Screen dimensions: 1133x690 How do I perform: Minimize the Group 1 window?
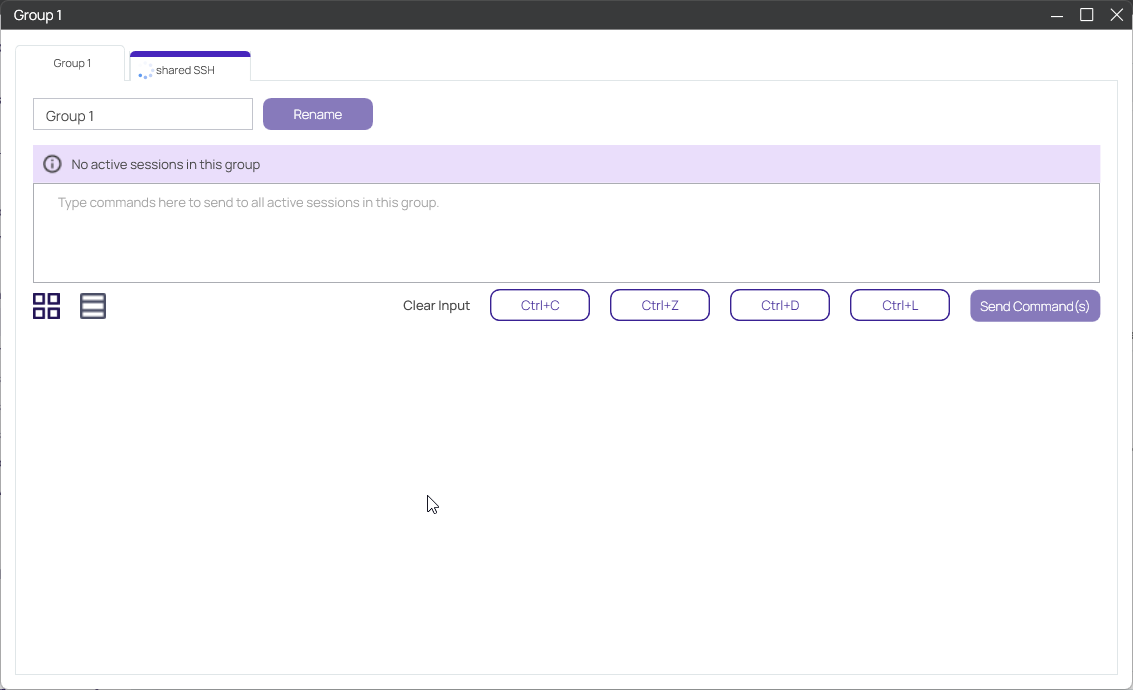tap(1056, 15)
